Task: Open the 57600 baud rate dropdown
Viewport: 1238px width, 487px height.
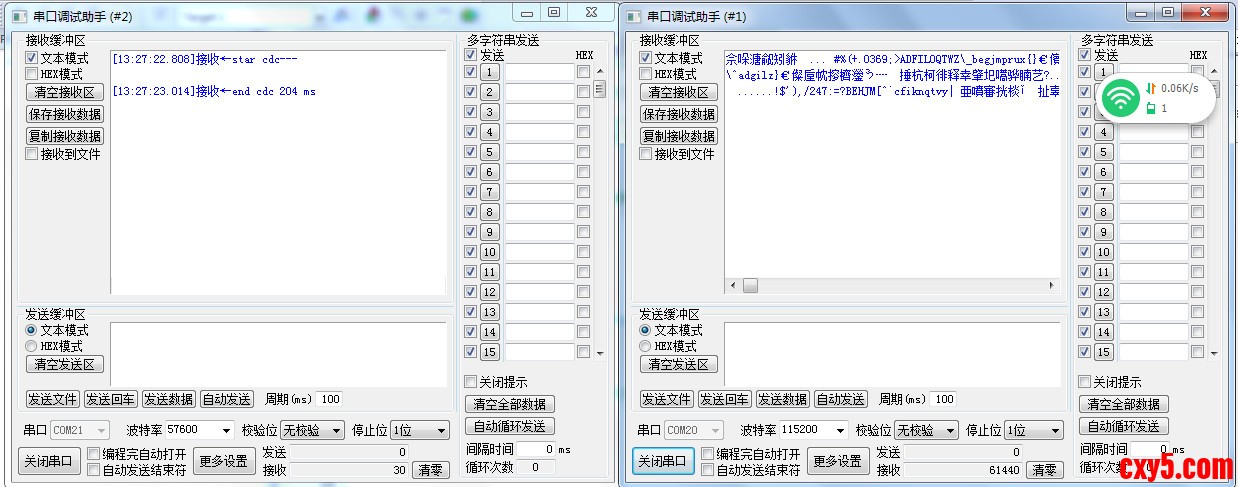Action: pos(198,430)
